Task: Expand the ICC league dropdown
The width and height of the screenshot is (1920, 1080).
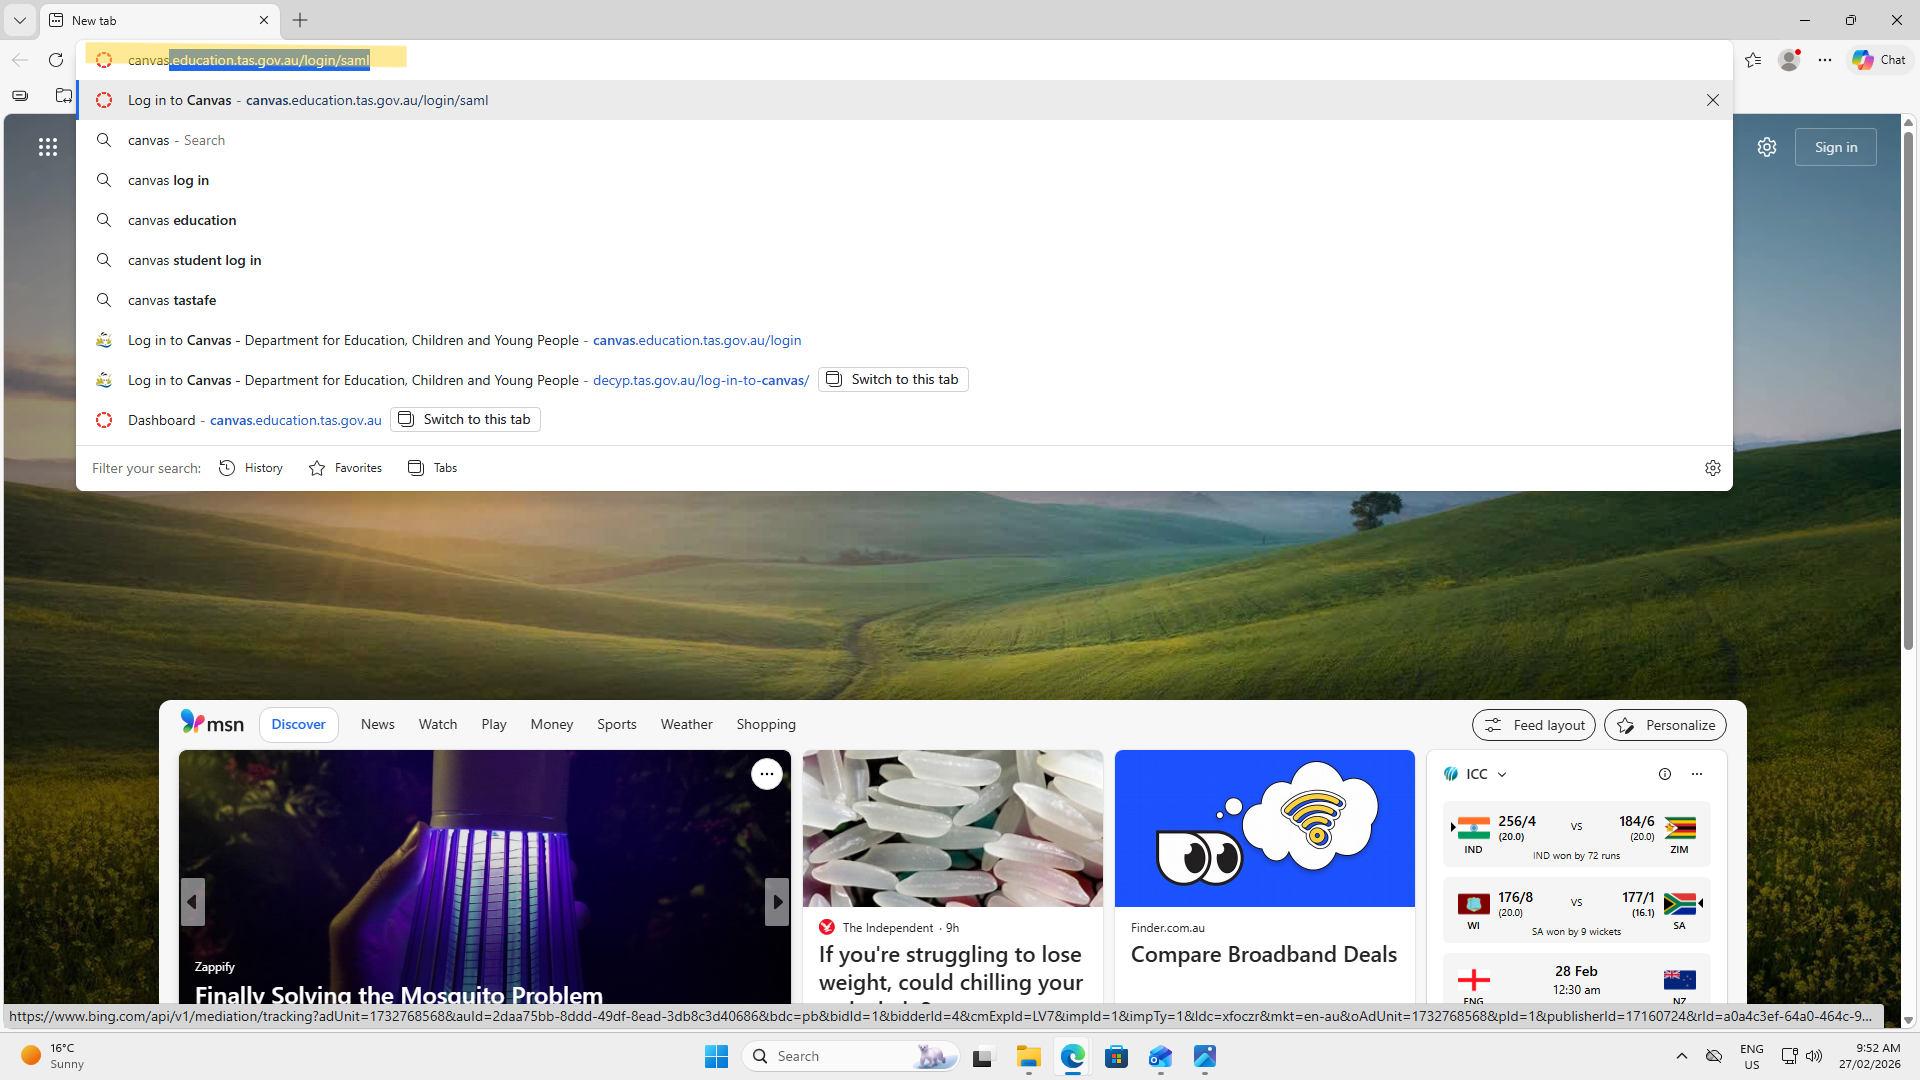Action: pyautogui.click(x=1502, y=774)
